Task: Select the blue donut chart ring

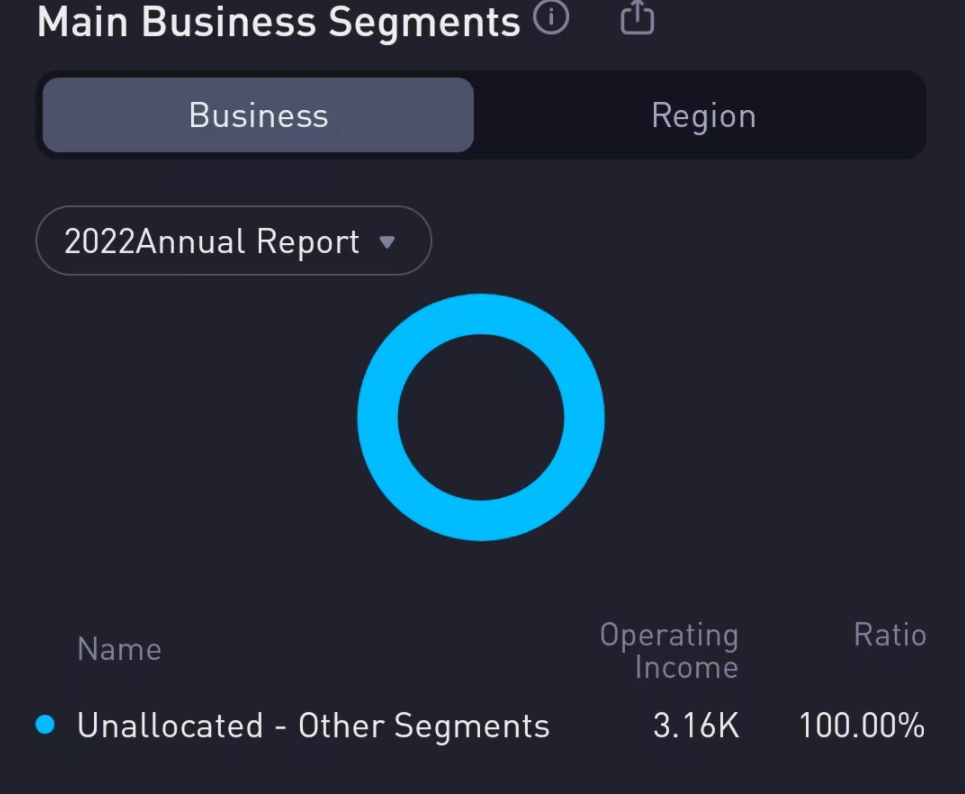Action: pos(378,417)
